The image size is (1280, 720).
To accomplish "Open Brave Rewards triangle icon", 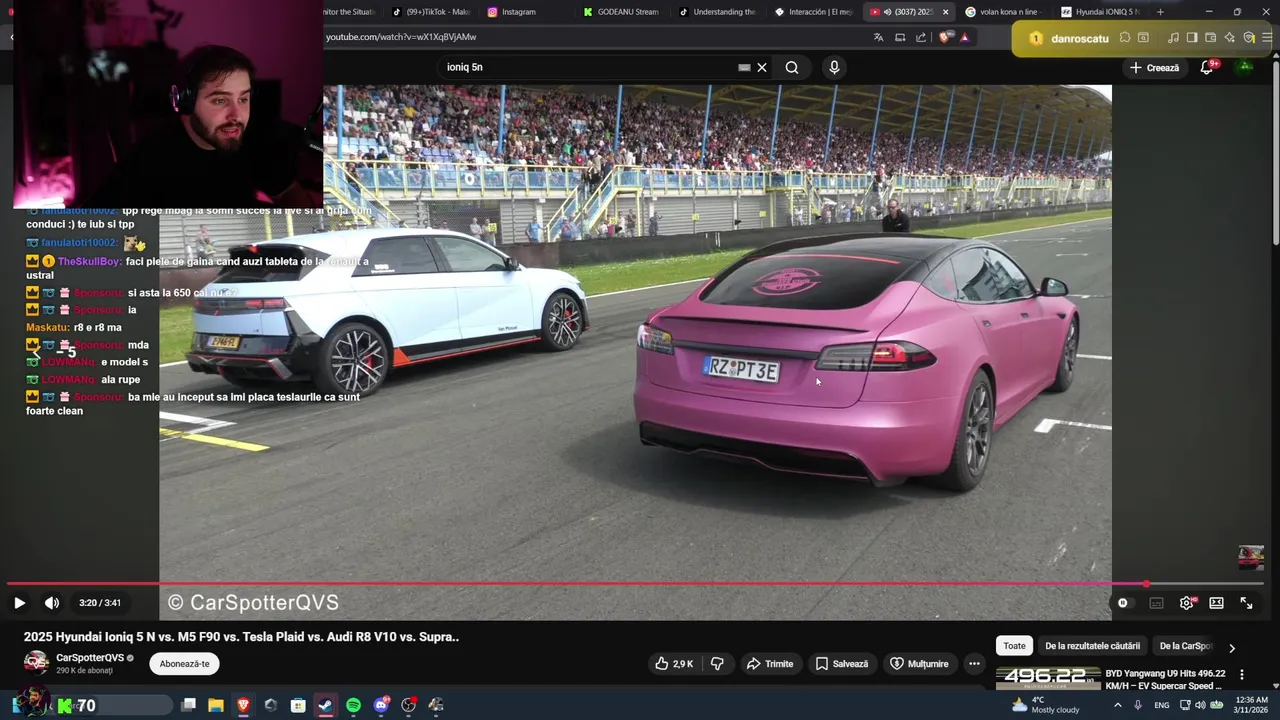I will tap(965, 38).
